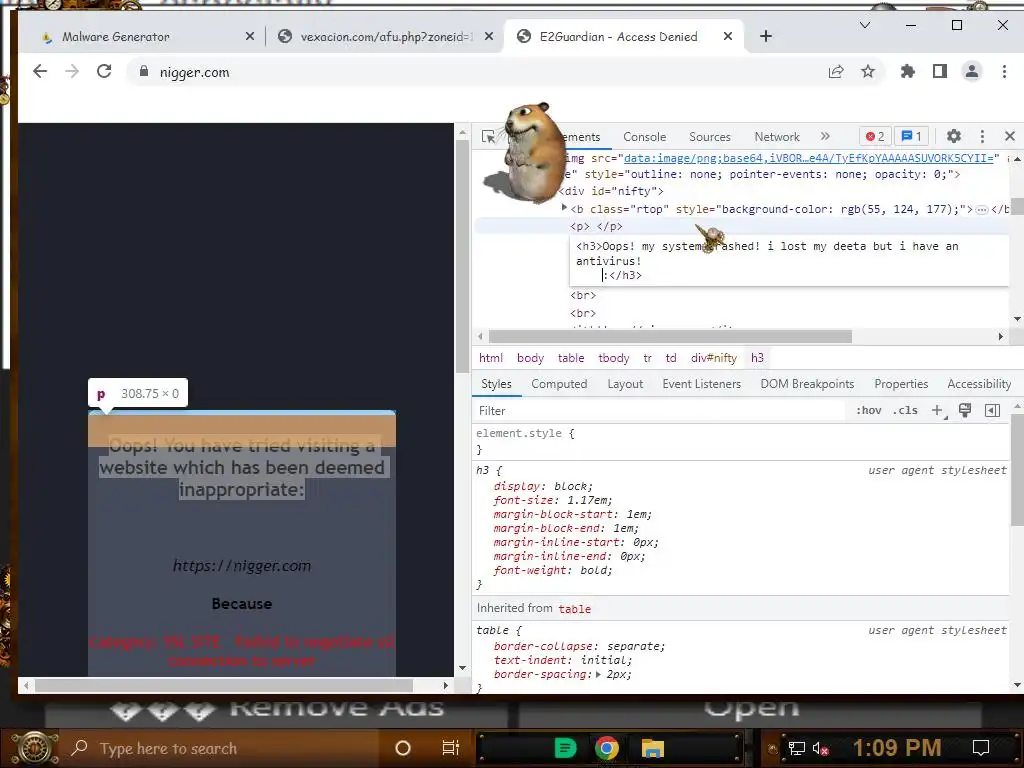Show the 1 issue badge
Image resolution: width=1024 pixels, height=768 pixels.
coord(912,136)
